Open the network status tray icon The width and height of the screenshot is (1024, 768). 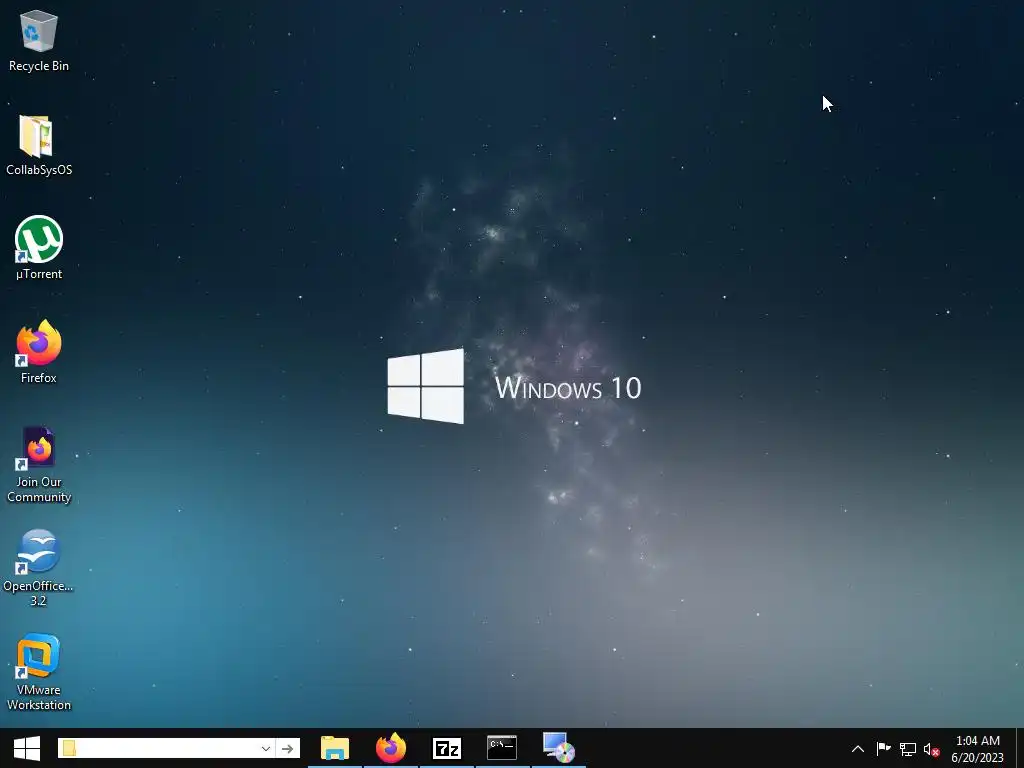click(908, 749)
